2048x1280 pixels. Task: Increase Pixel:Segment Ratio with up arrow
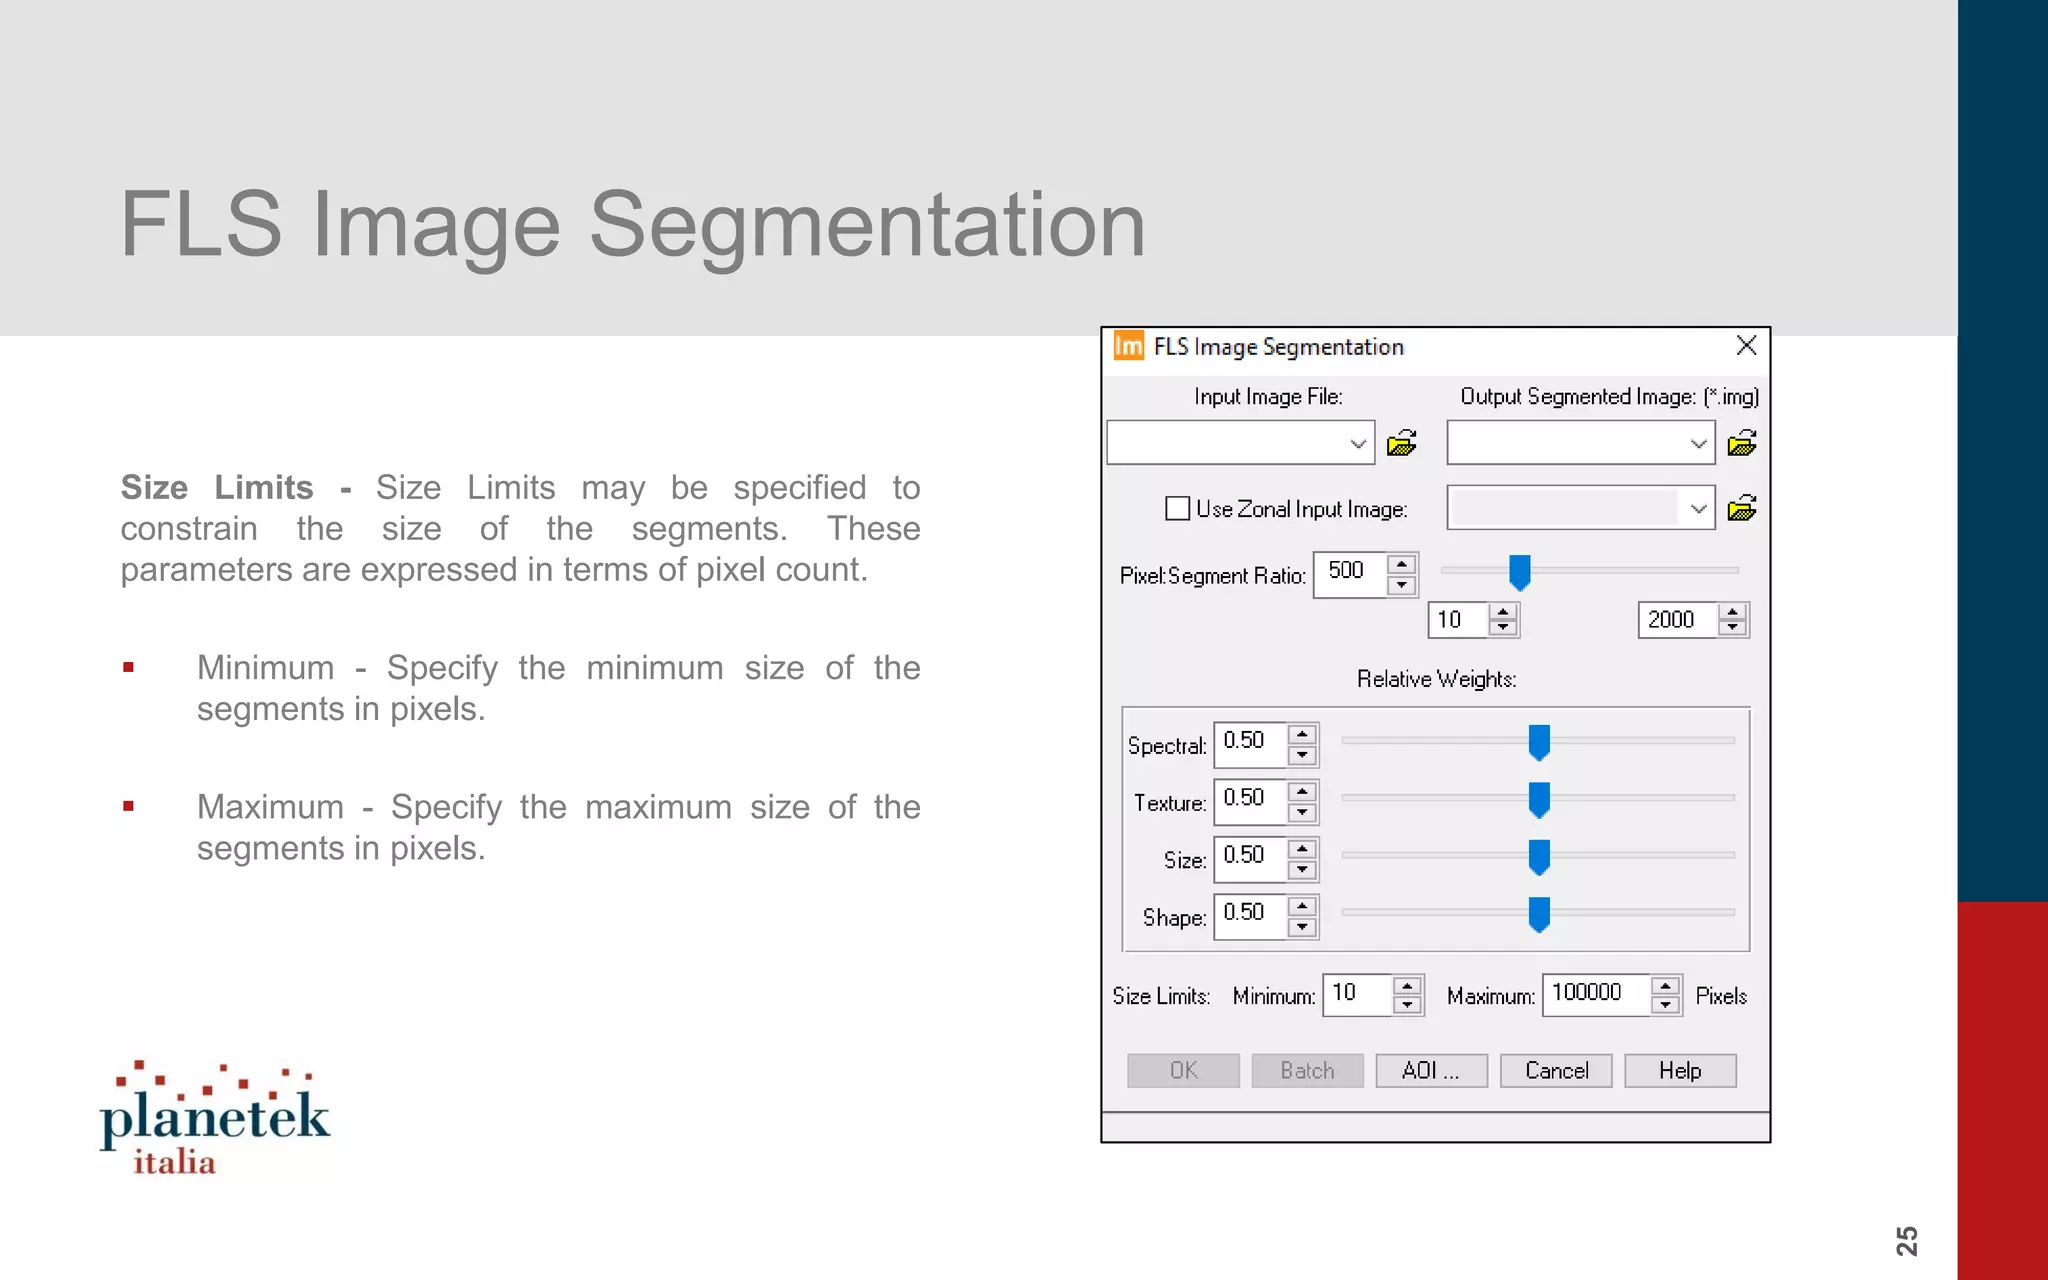(1402, 565)
